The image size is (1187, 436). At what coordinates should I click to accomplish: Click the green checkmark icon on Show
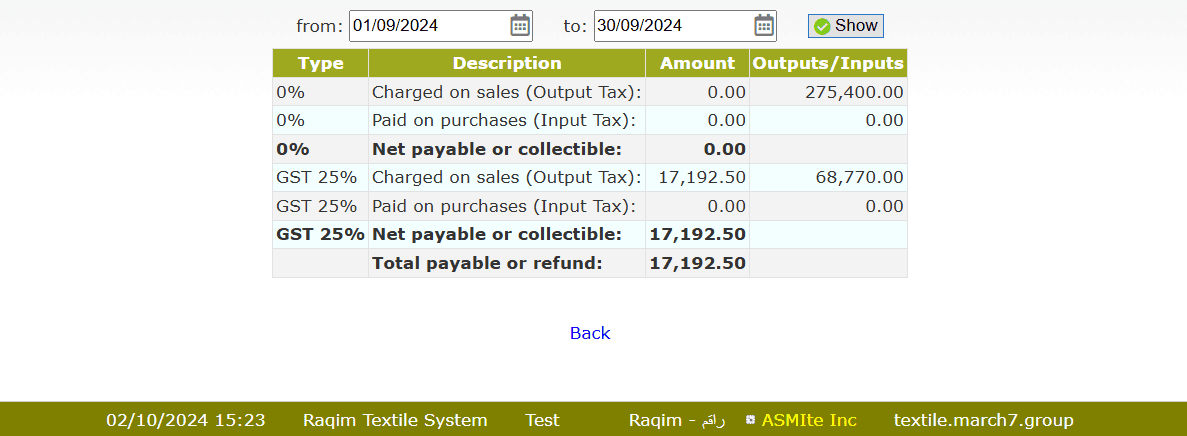coord(822,26)
